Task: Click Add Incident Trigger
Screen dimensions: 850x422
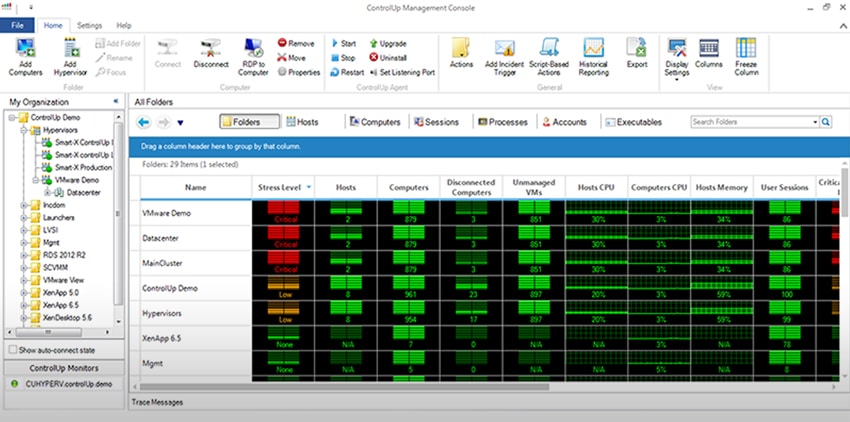Action: 504,56
